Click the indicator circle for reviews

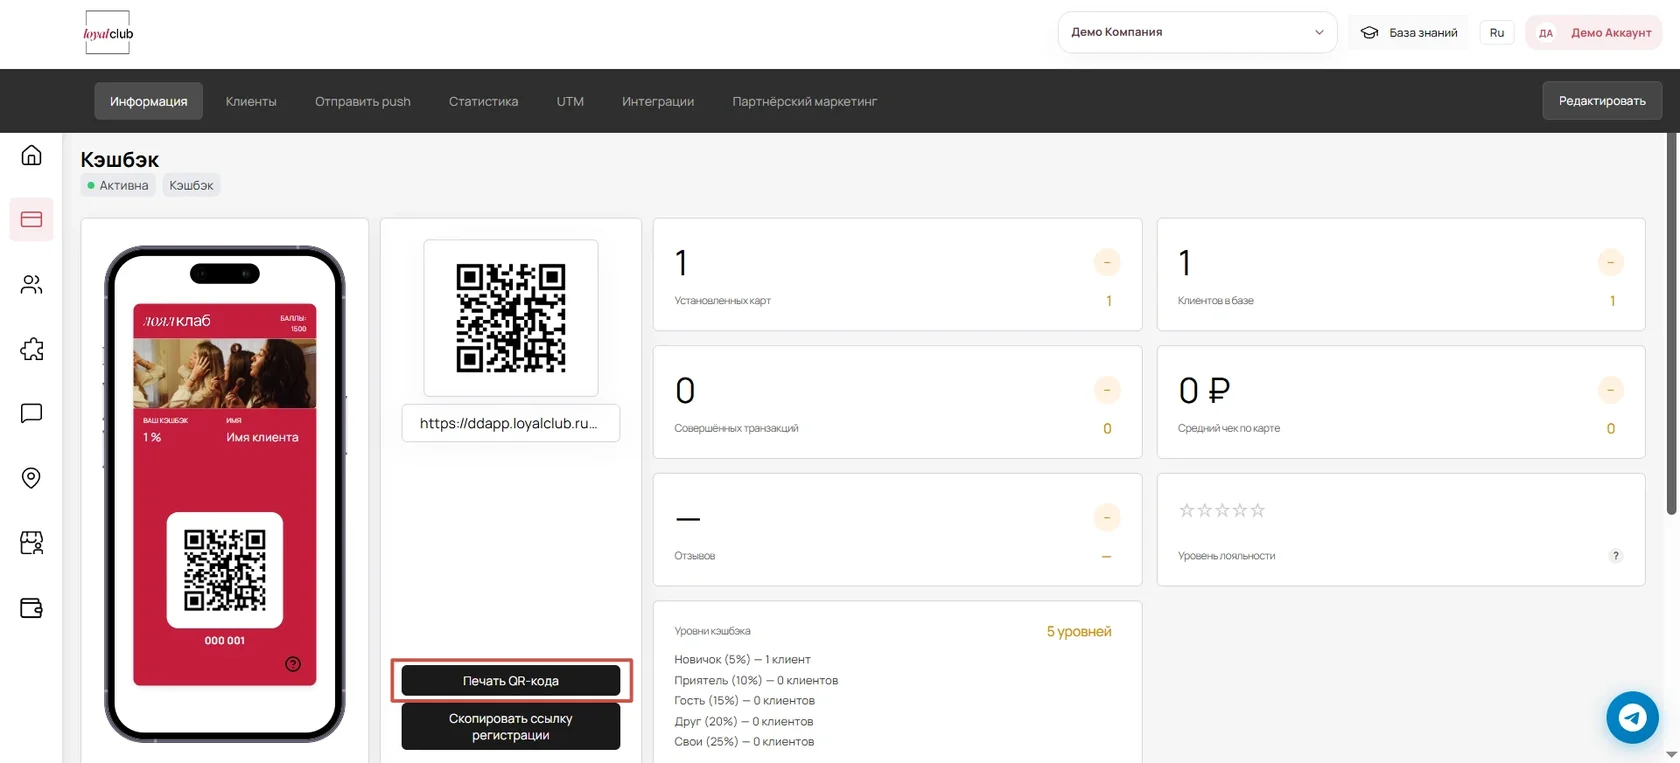(x=1107, y=518)
